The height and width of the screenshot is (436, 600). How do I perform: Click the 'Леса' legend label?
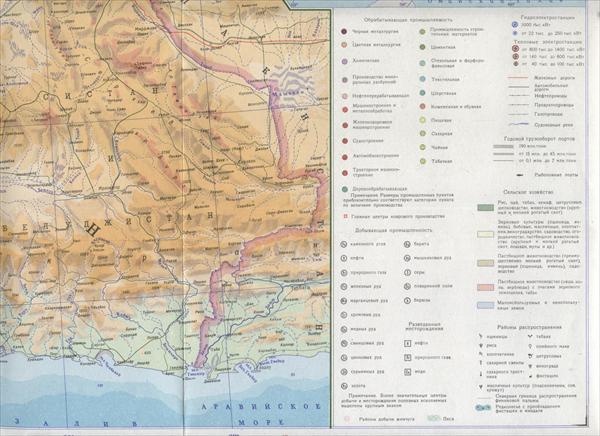448,419
